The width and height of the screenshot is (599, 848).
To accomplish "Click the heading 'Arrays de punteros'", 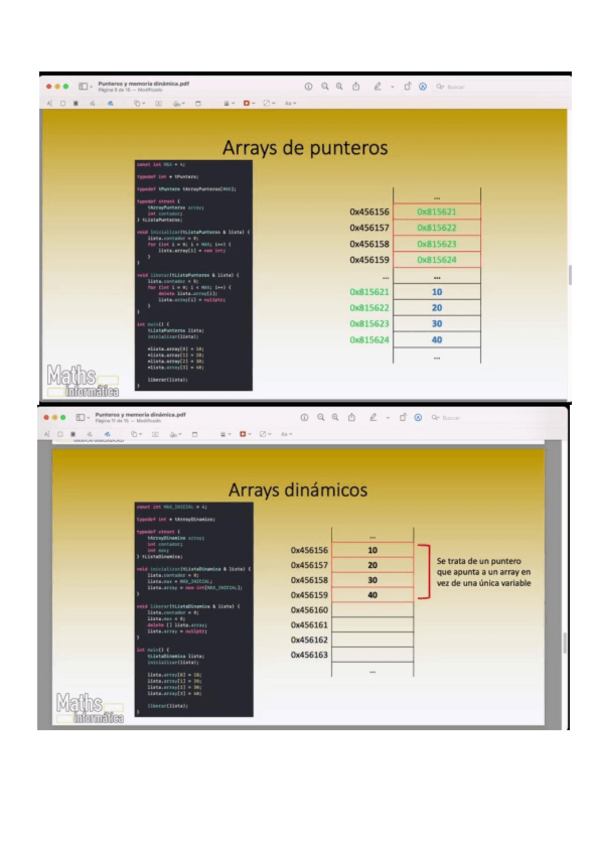I will click(x=305, y=148).
